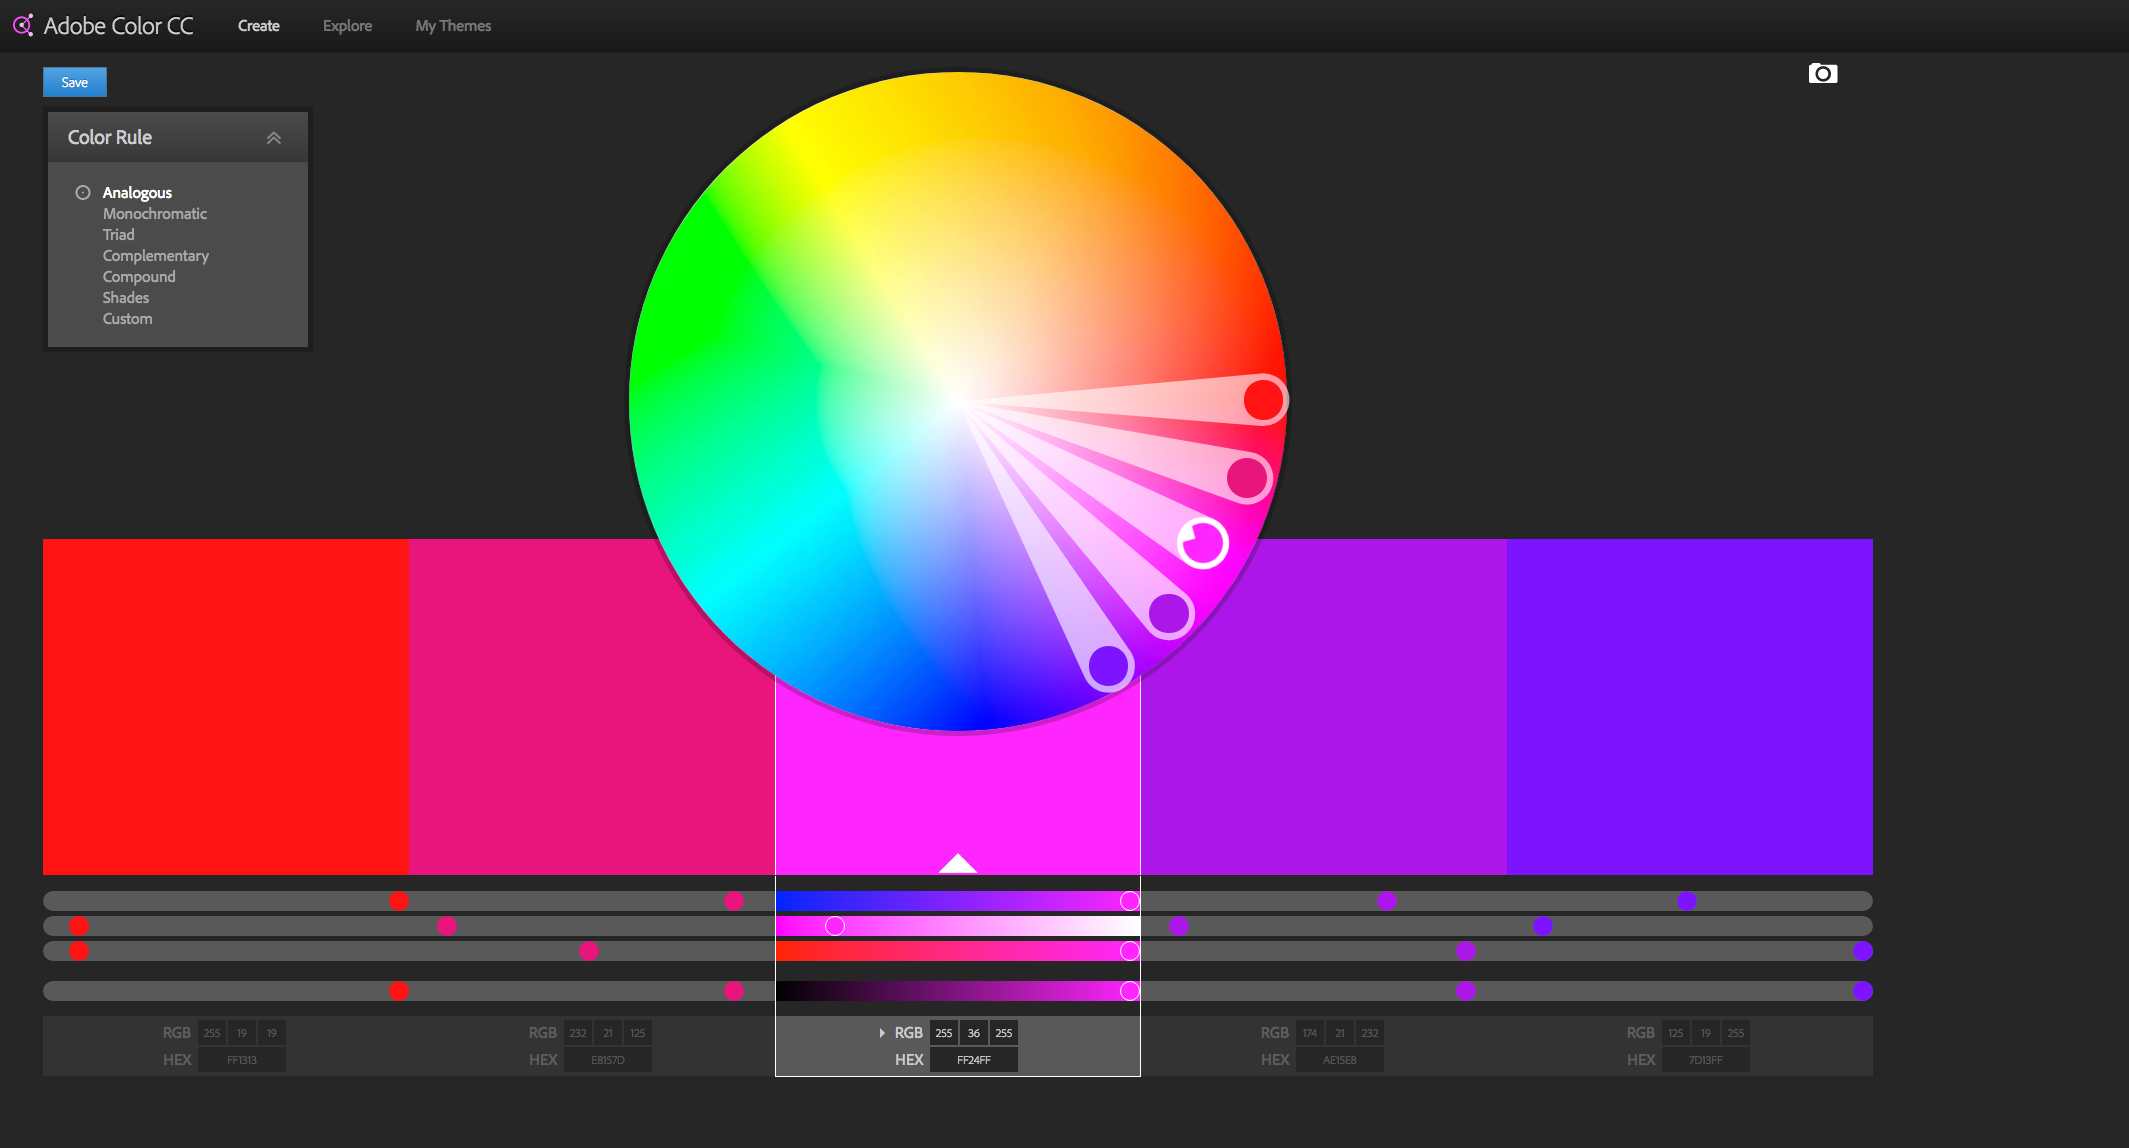Choose the Complementary color rule
2129x1148 pixels.
tap(155, 256)
